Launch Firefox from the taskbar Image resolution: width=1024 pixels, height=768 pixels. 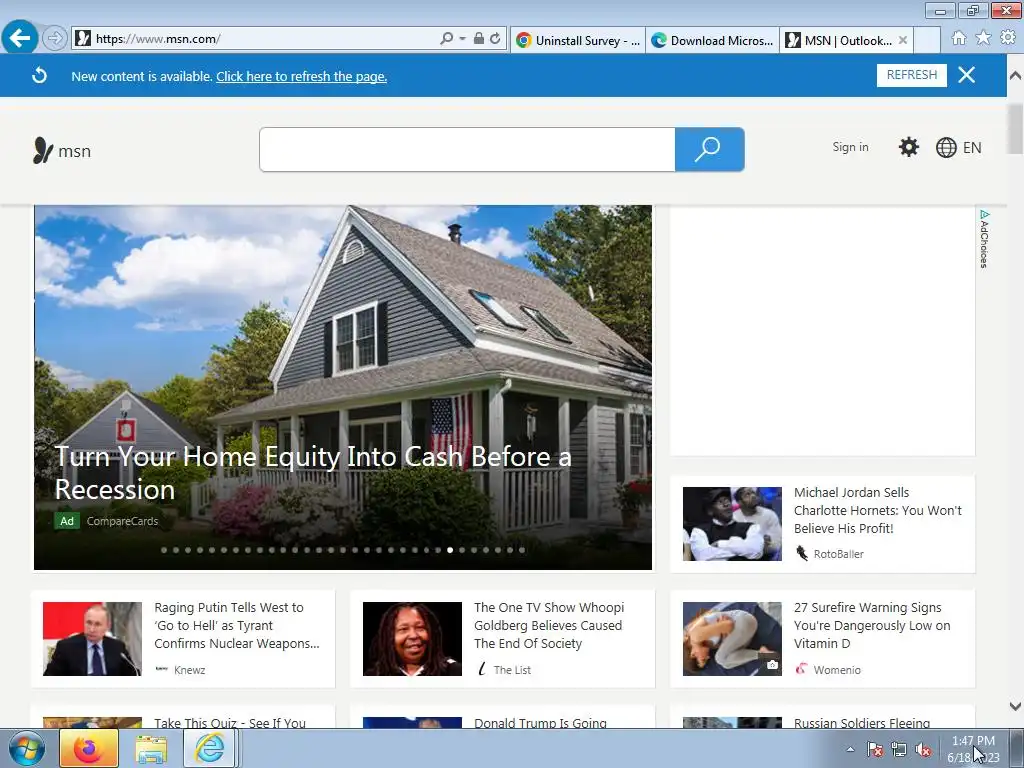[89, 748]
